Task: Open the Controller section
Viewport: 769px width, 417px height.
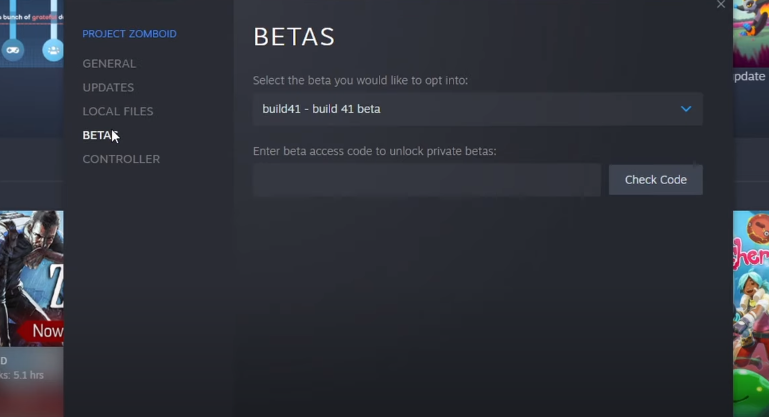Action: [121, 159]
